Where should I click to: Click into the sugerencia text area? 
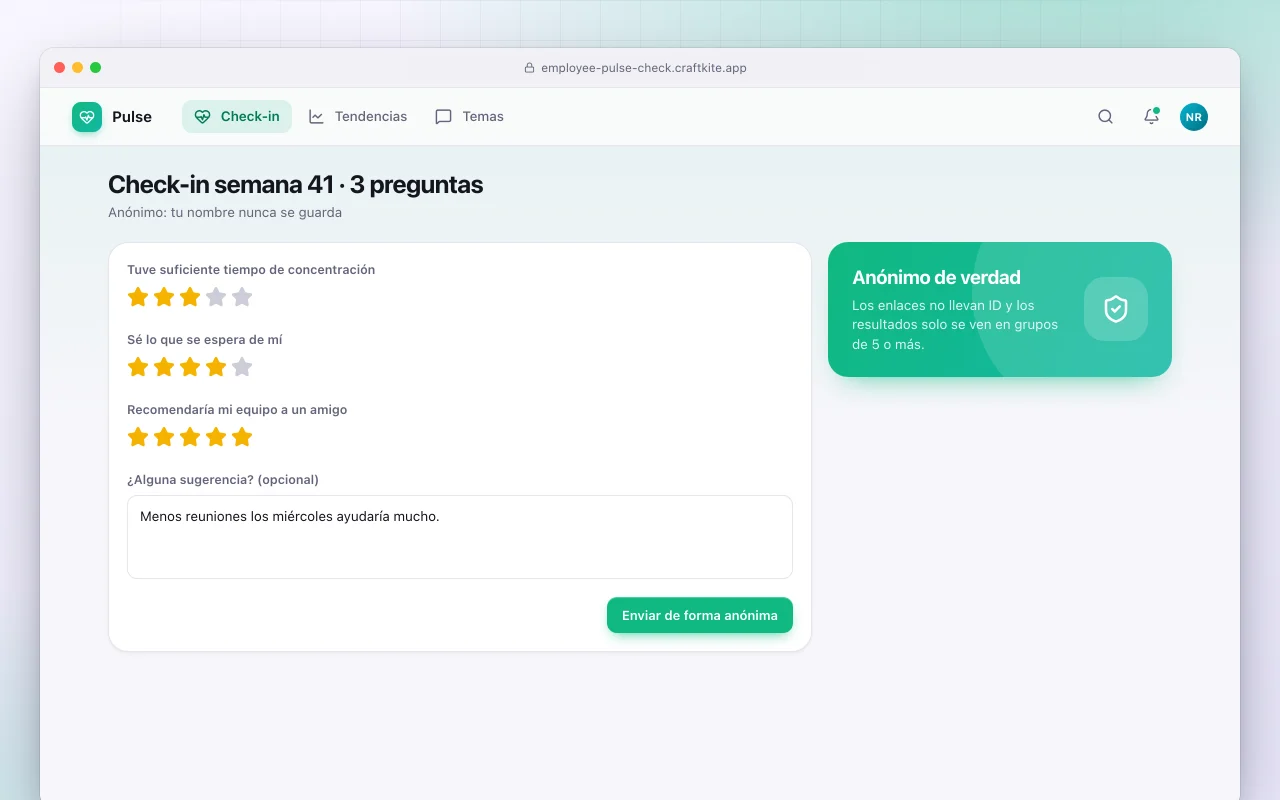[x=460, y=537]
